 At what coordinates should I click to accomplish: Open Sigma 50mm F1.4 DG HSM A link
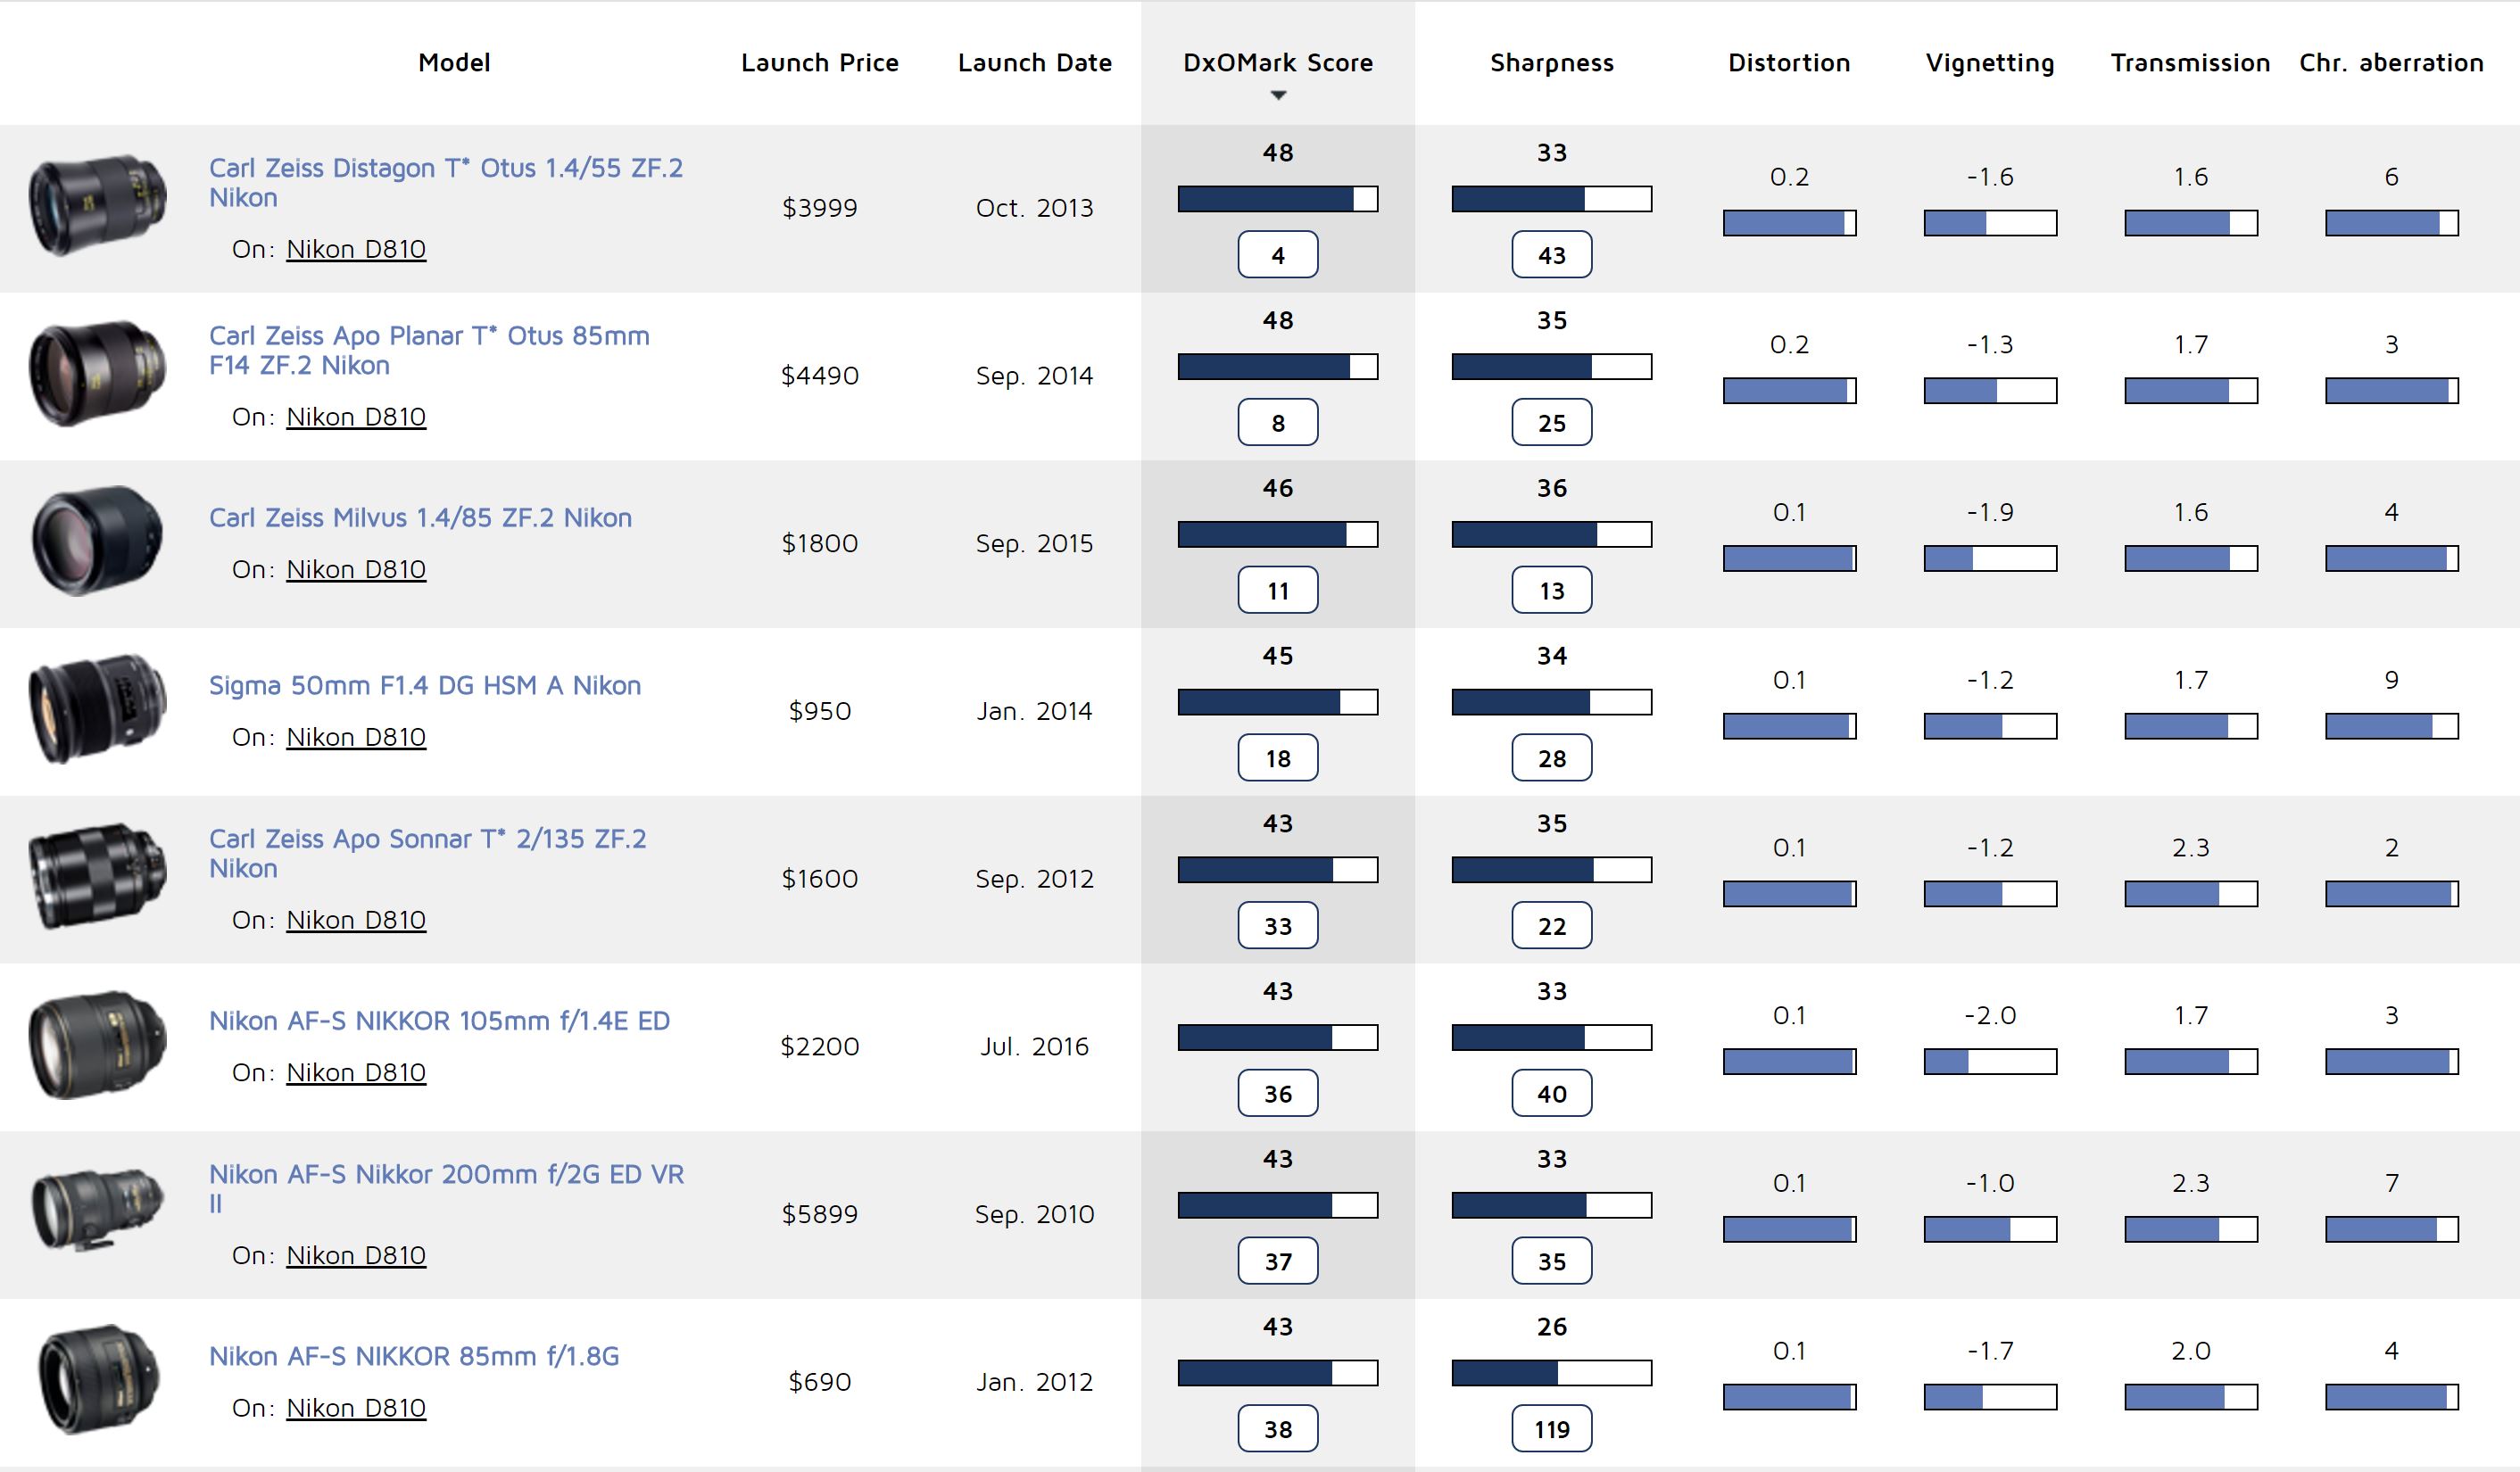[x=424, y=685]
